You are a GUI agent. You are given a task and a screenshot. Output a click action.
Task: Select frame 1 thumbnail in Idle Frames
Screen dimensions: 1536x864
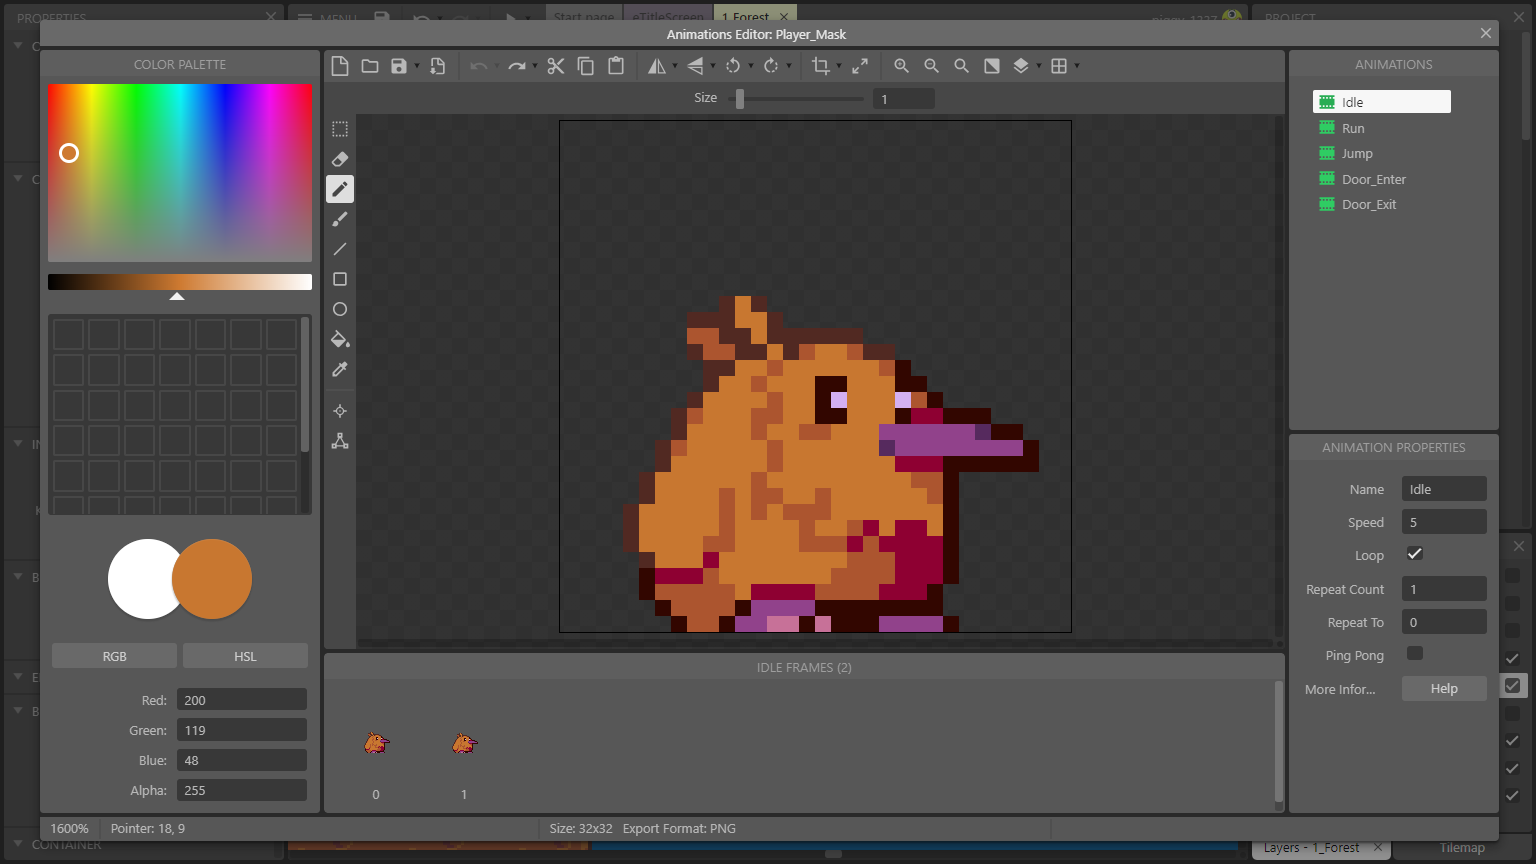[x=463, y=744]
